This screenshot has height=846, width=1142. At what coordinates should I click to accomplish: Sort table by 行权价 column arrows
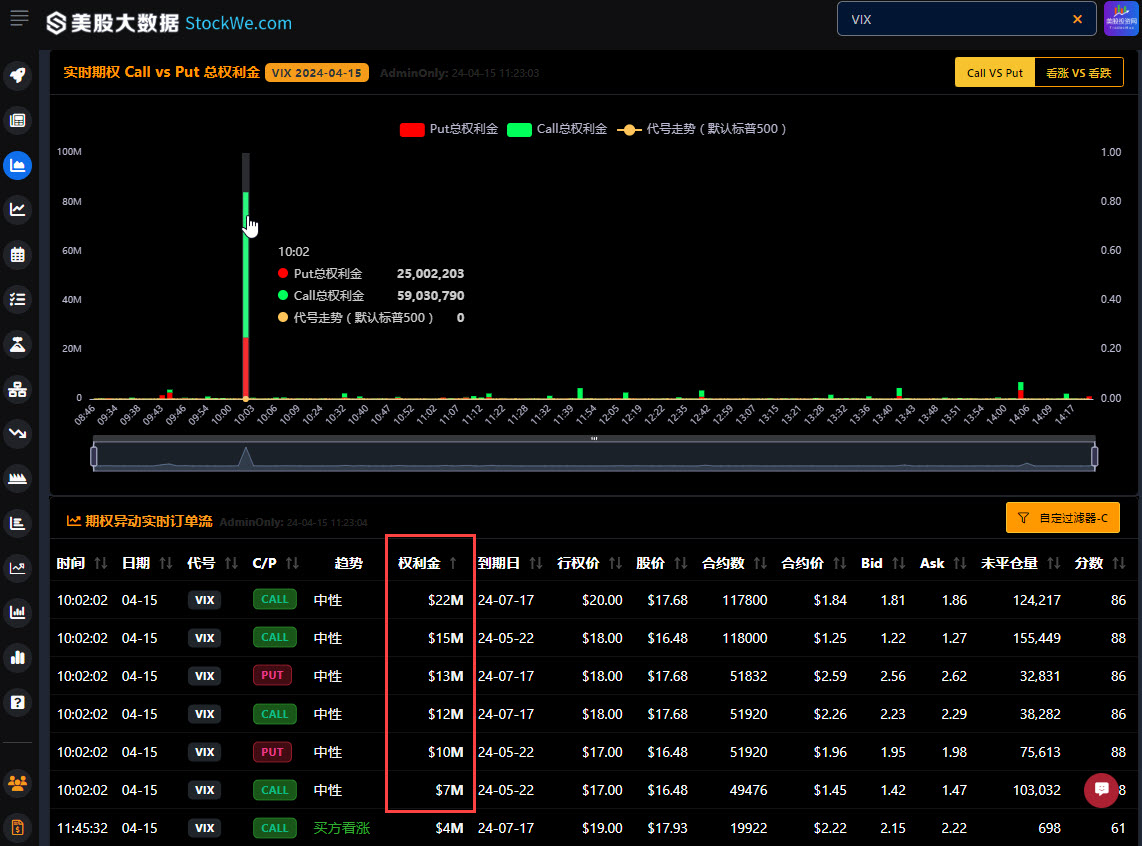tap(615, 563)
